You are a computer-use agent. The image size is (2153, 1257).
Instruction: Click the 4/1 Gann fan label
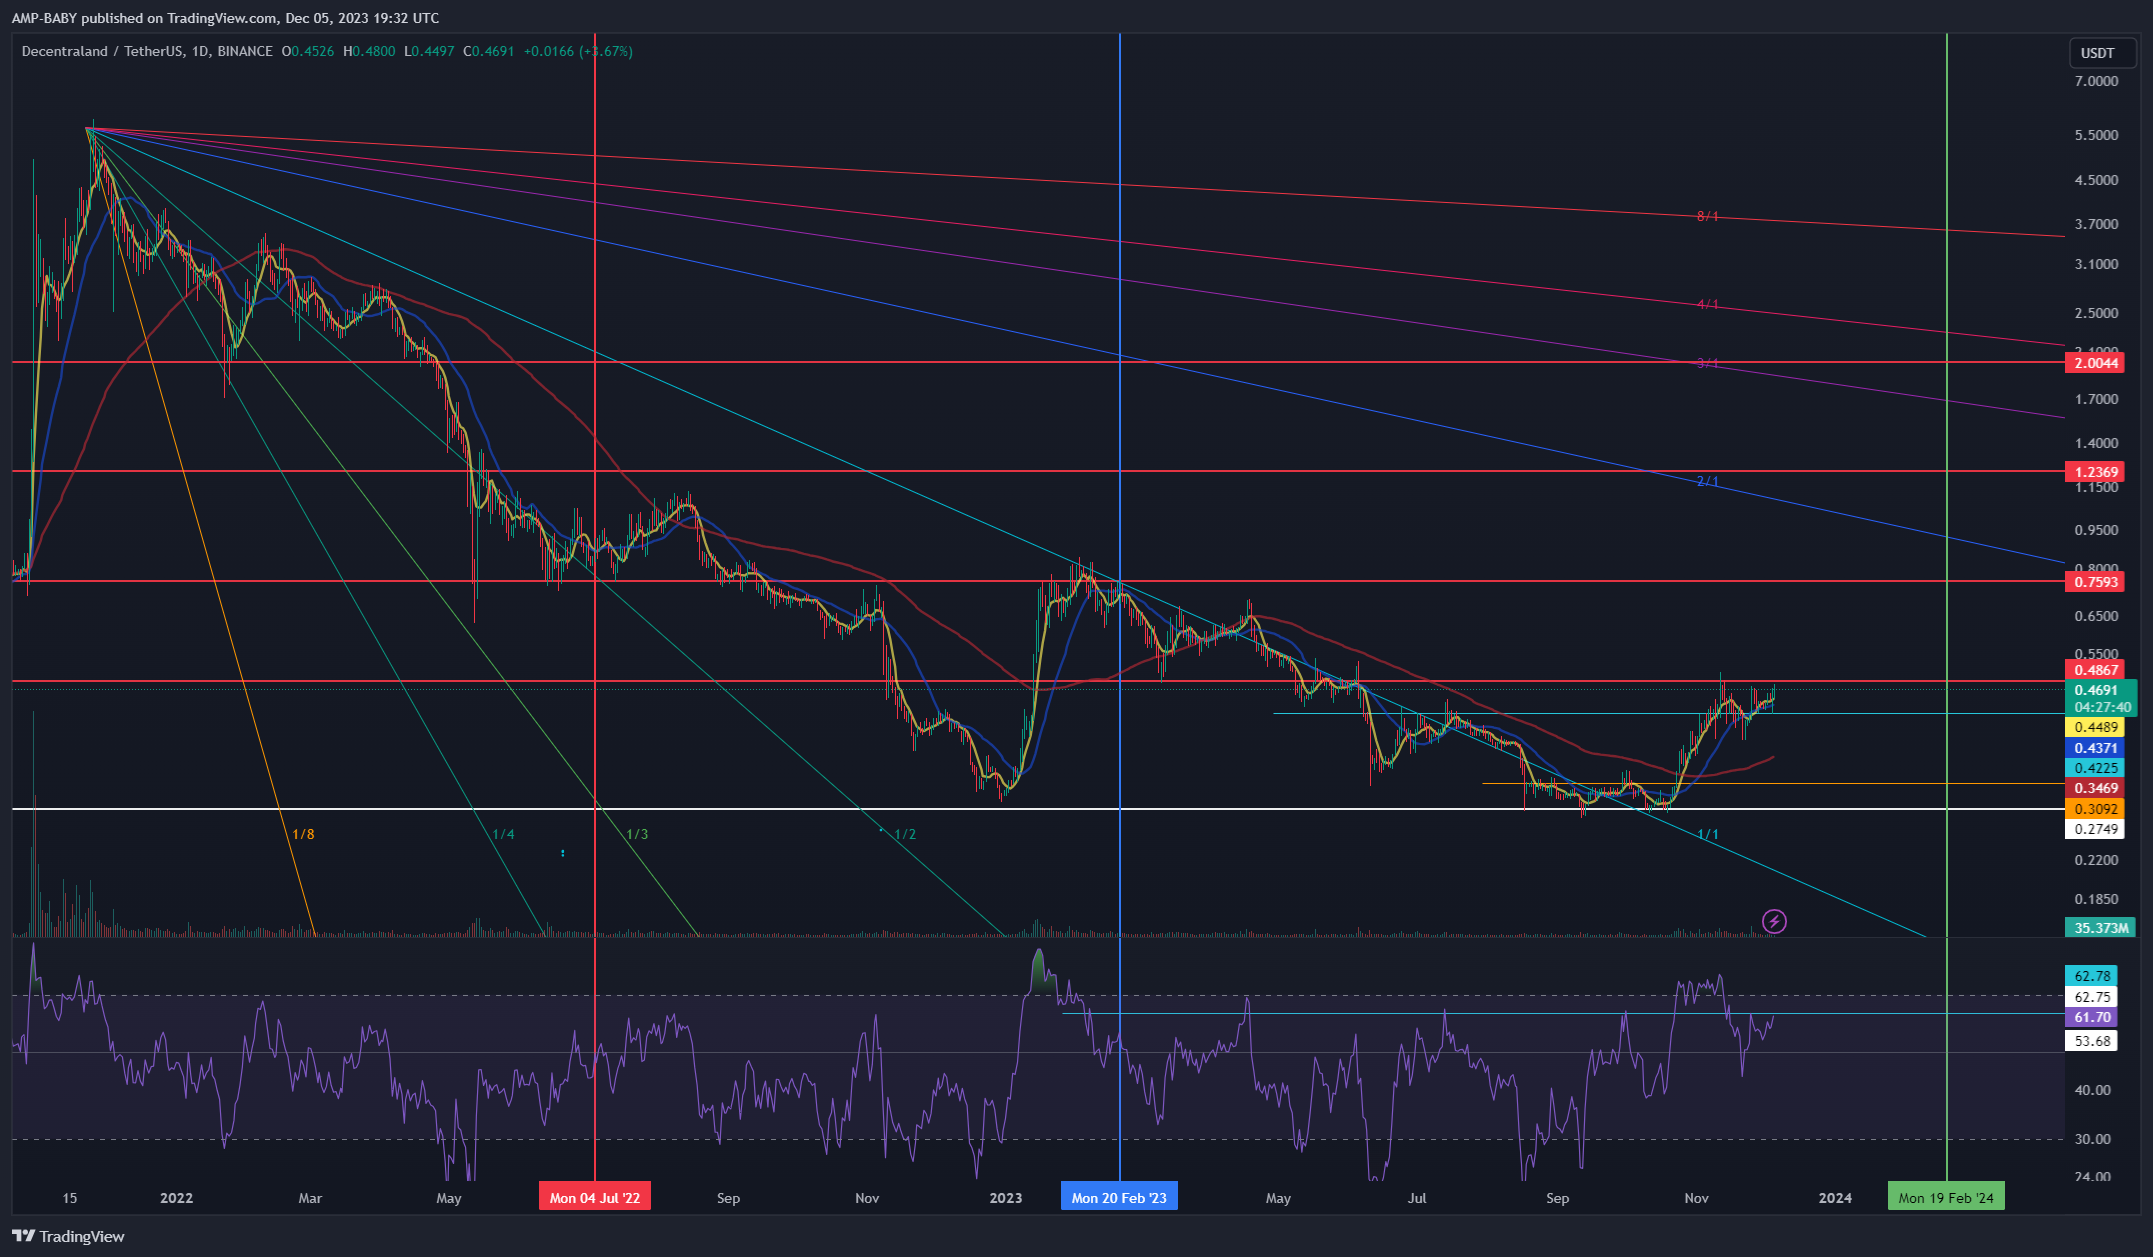coord(1708,304)
